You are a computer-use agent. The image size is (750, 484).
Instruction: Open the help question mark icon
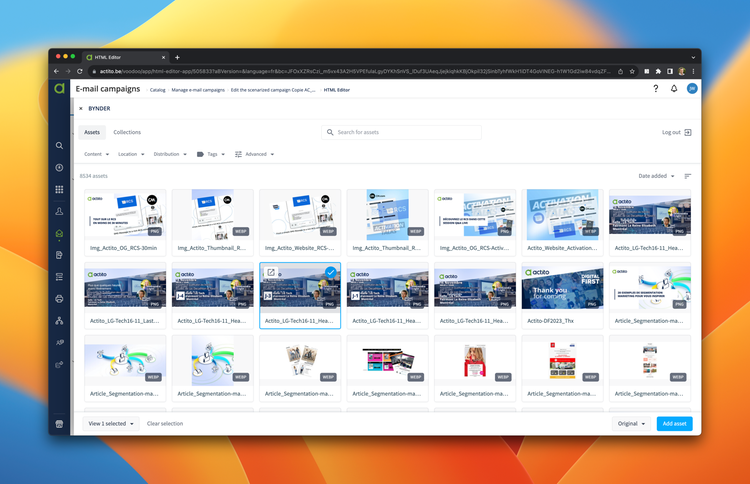tap(656, 89)
